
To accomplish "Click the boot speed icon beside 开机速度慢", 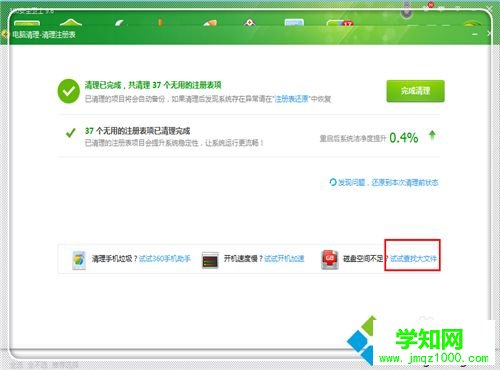I will [210, 260].
